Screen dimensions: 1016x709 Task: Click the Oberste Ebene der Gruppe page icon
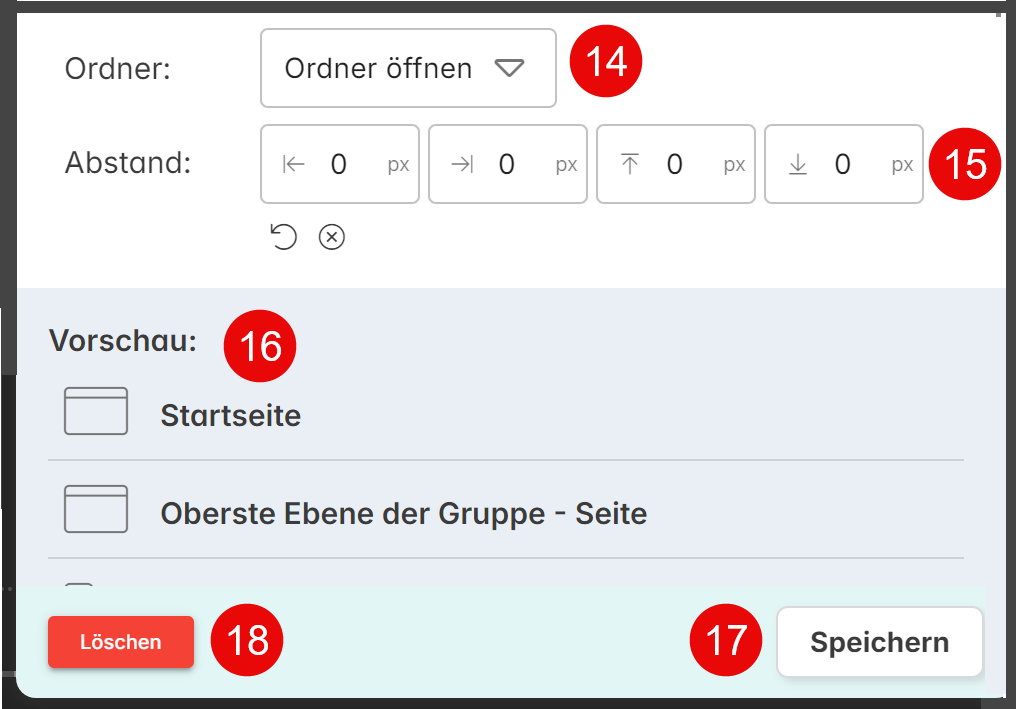tap(96, 509)
